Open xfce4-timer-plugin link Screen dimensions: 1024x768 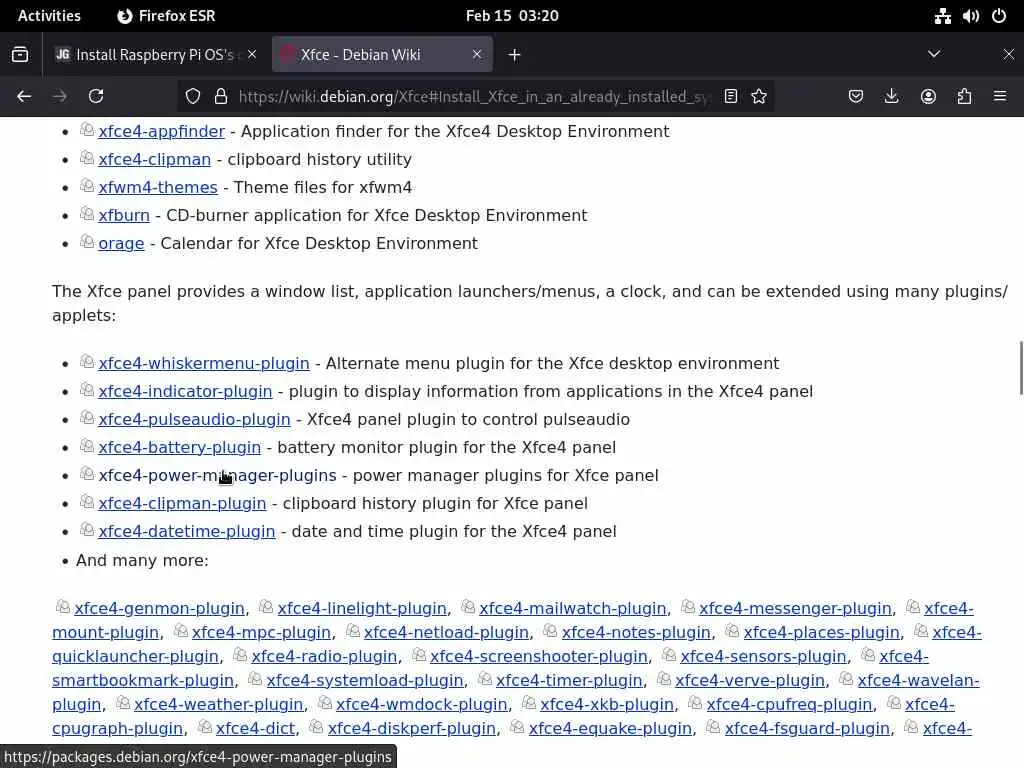[x=569, y=681]
